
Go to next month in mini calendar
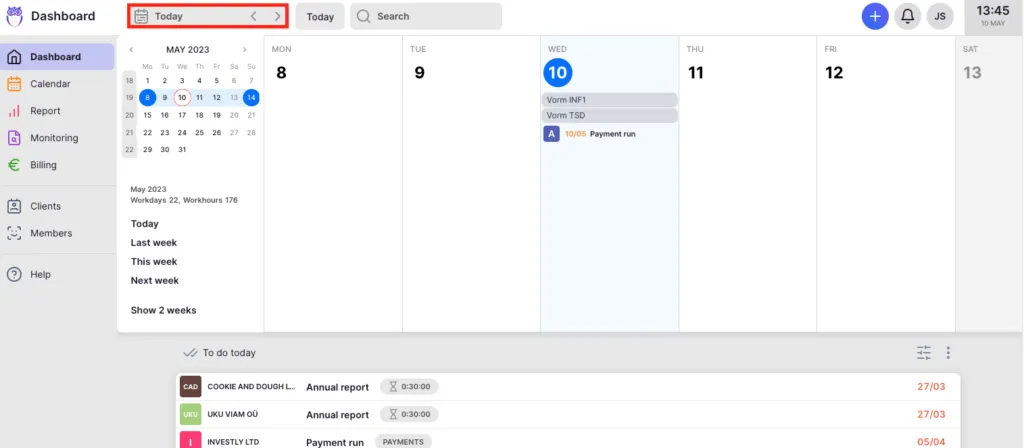pyautogui.click(x=245, y=50)
